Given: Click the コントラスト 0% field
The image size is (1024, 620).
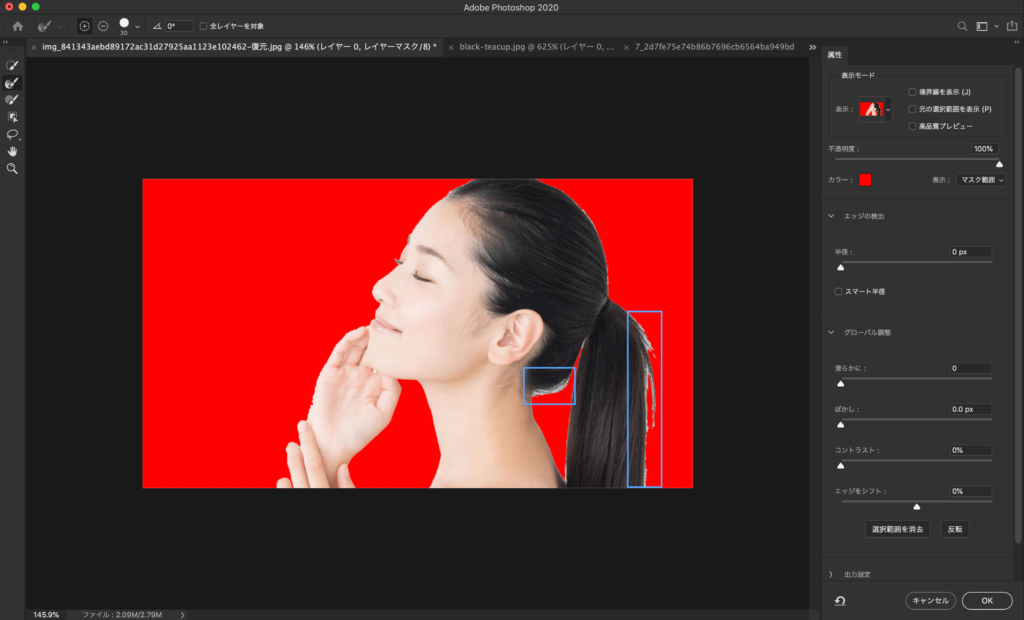Looking at the screenshot, I should pos(970,450).
